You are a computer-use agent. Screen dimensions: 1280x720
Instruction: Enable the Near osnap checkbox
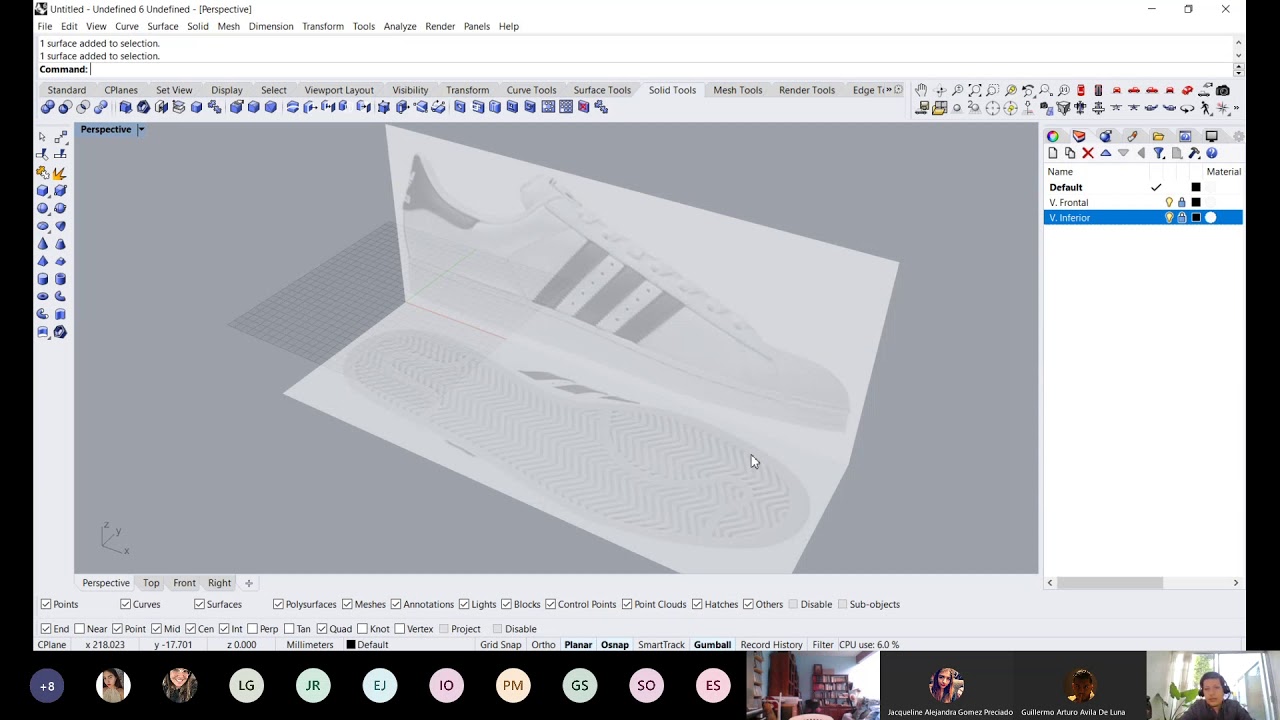[x=78, y=629]
